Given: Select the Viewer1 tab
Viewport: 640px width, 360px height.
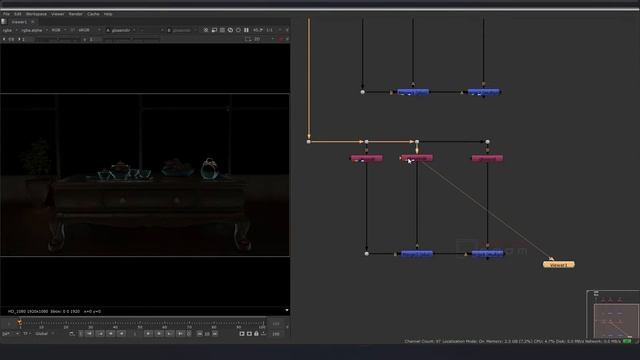Looking at the screenshot, I should click(19, 22).
